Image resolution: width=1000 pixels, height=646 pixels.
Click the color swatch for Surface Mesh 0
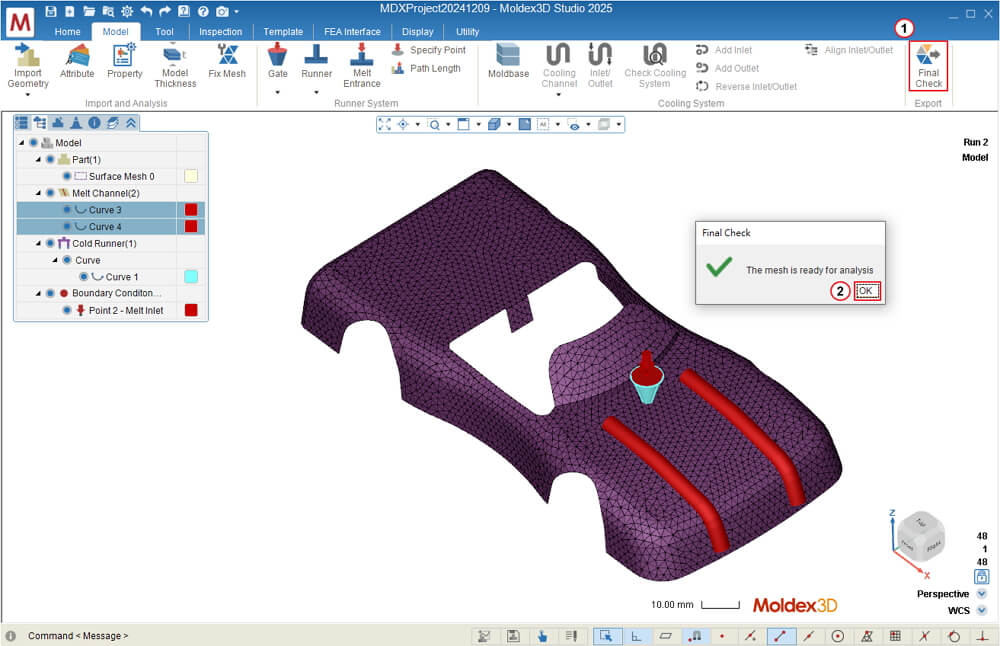coord(191,176)
